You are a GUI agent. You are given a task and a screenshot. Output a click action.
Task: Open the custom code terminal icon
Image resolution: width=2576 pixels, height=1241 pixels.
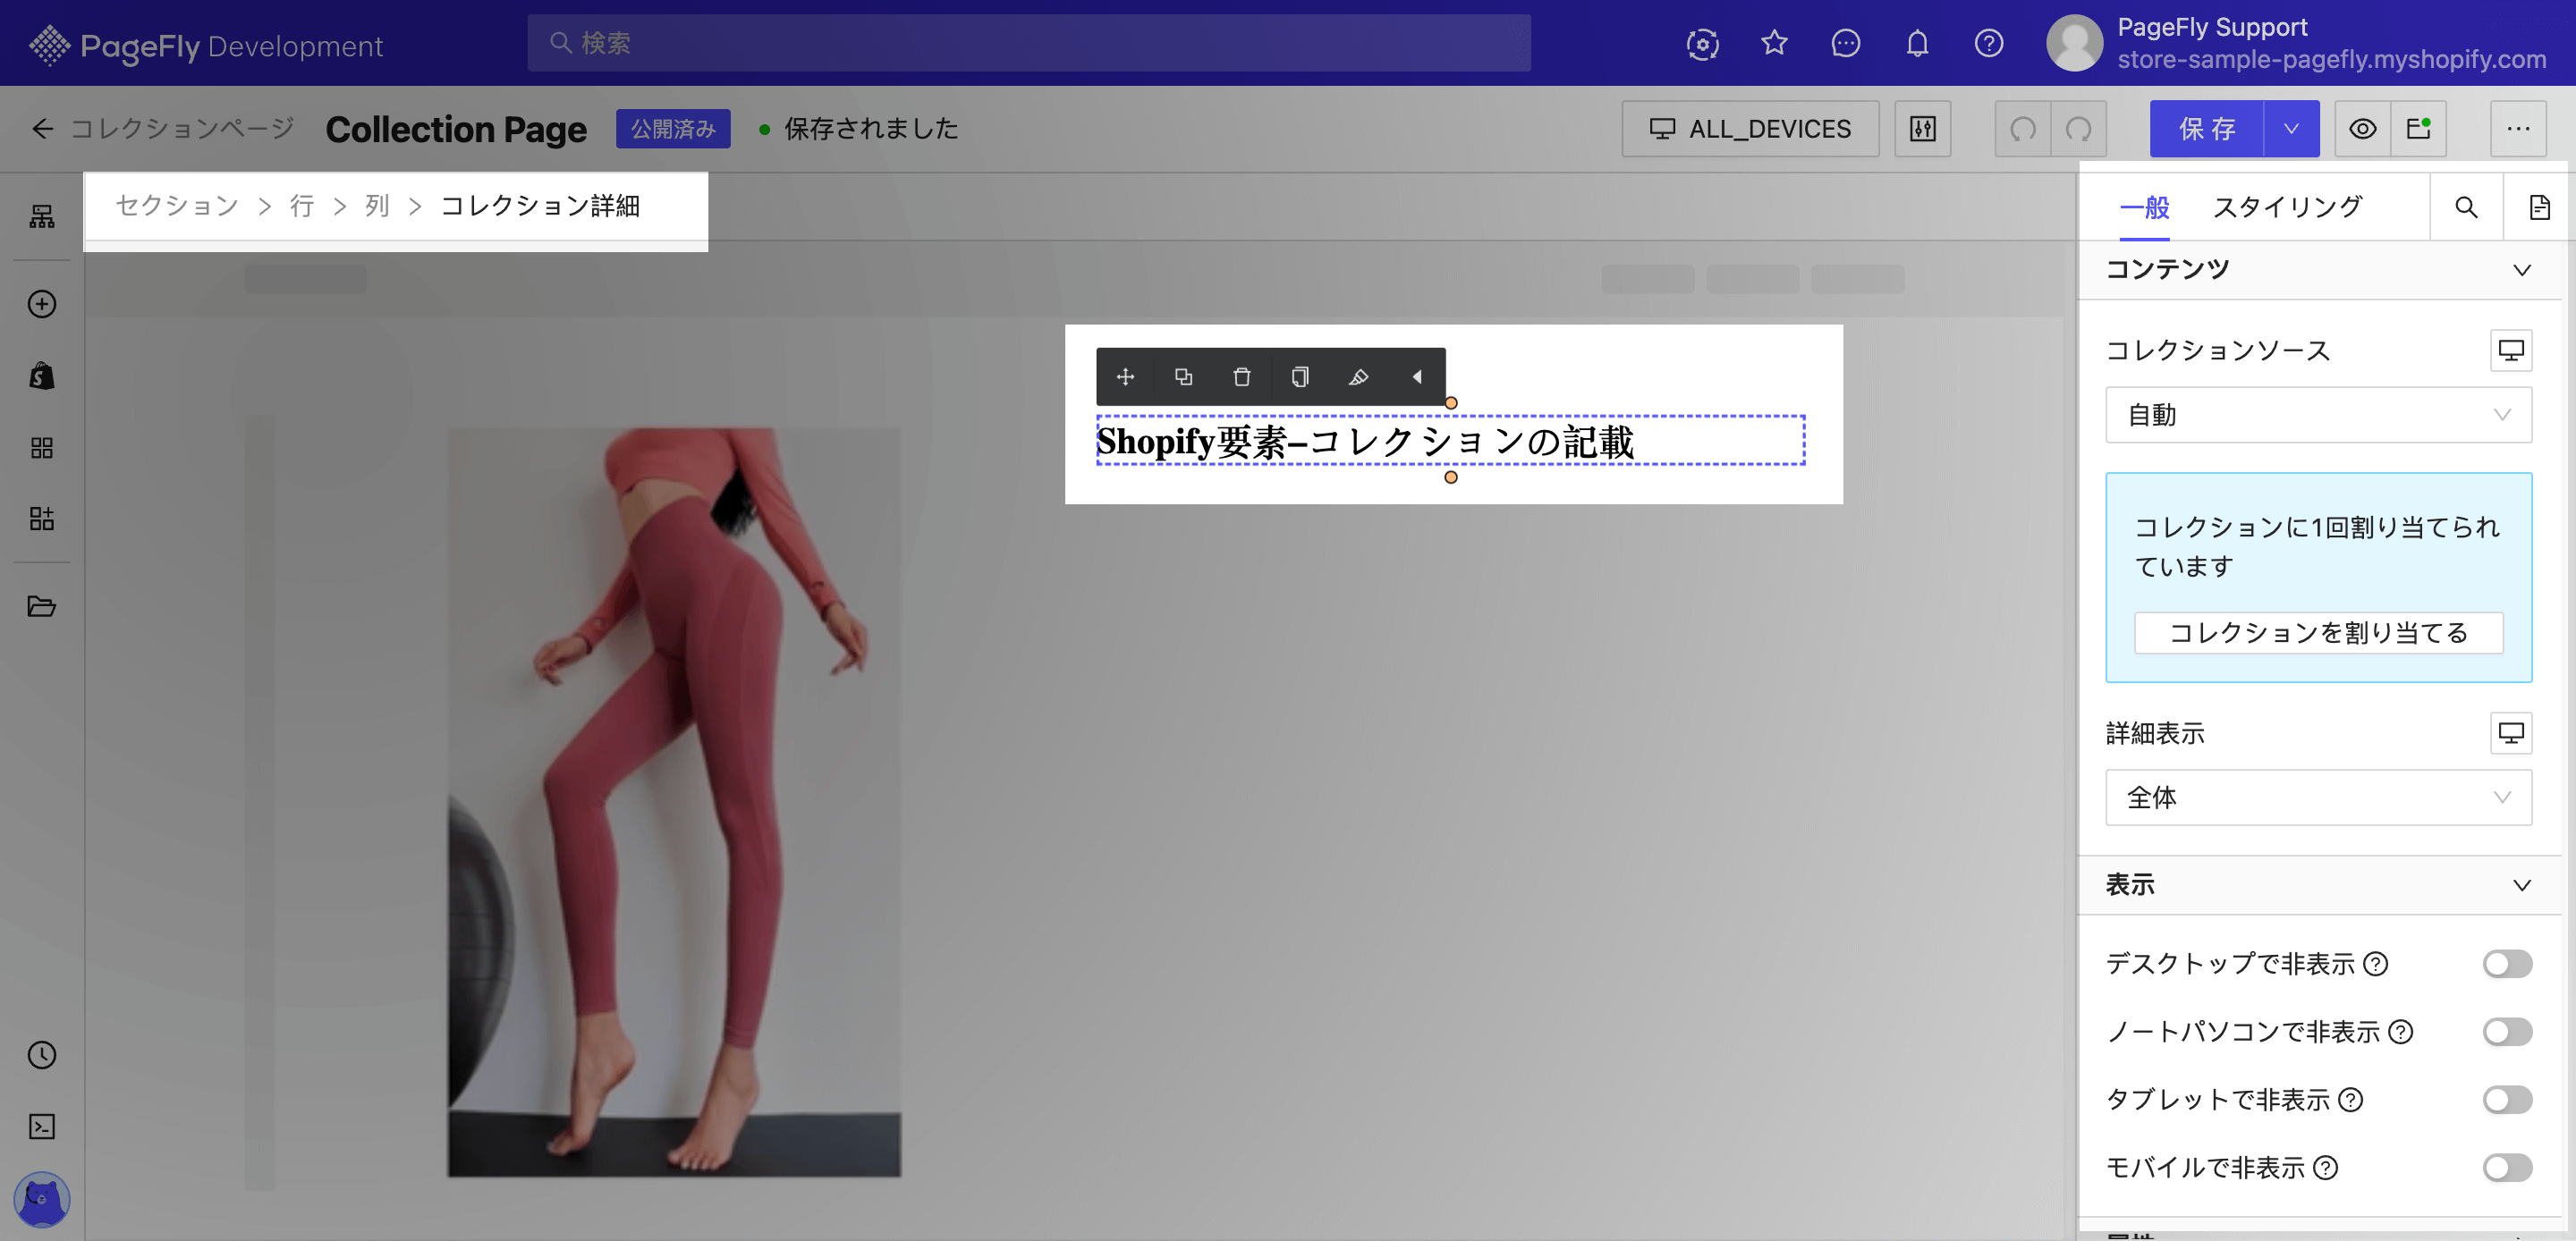coord(41,1127)
